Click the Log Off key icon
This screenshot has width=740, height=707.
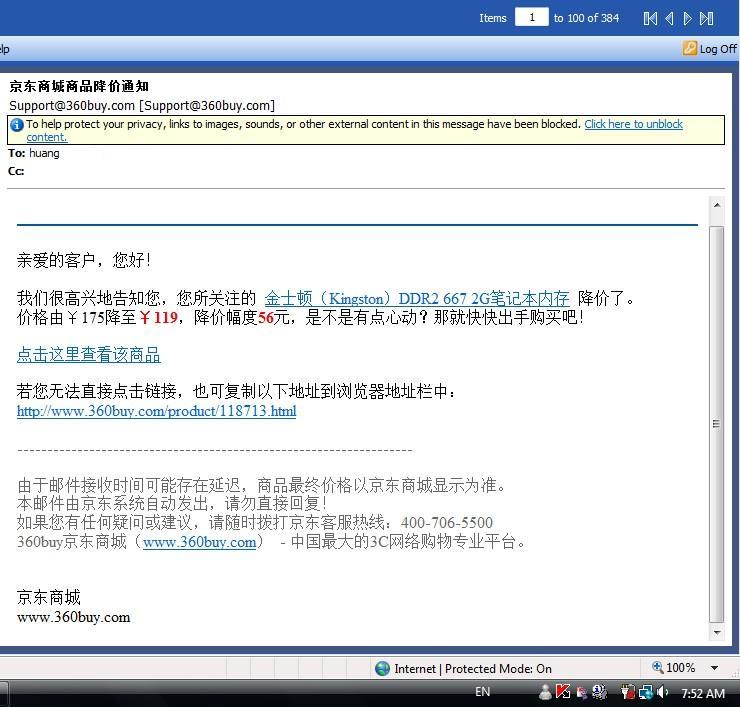(690, 48)
